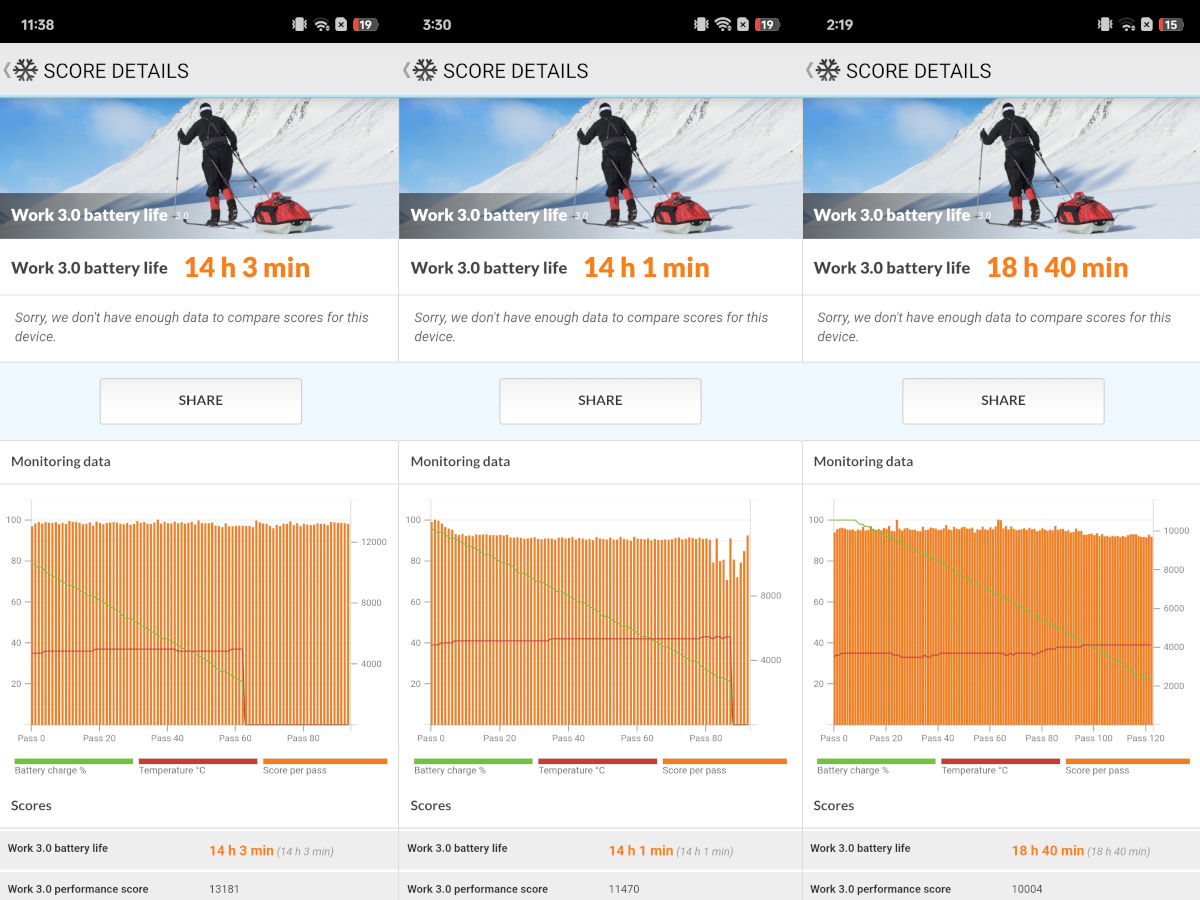Click the green Battery charge % legend on the 14 h 3 min screen

tap(73, 766)
